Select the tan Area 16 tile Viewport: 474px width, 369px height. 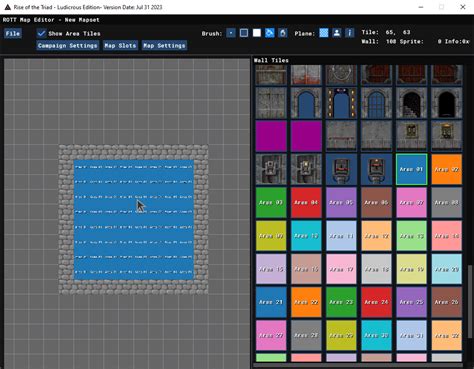coord(306,269)
